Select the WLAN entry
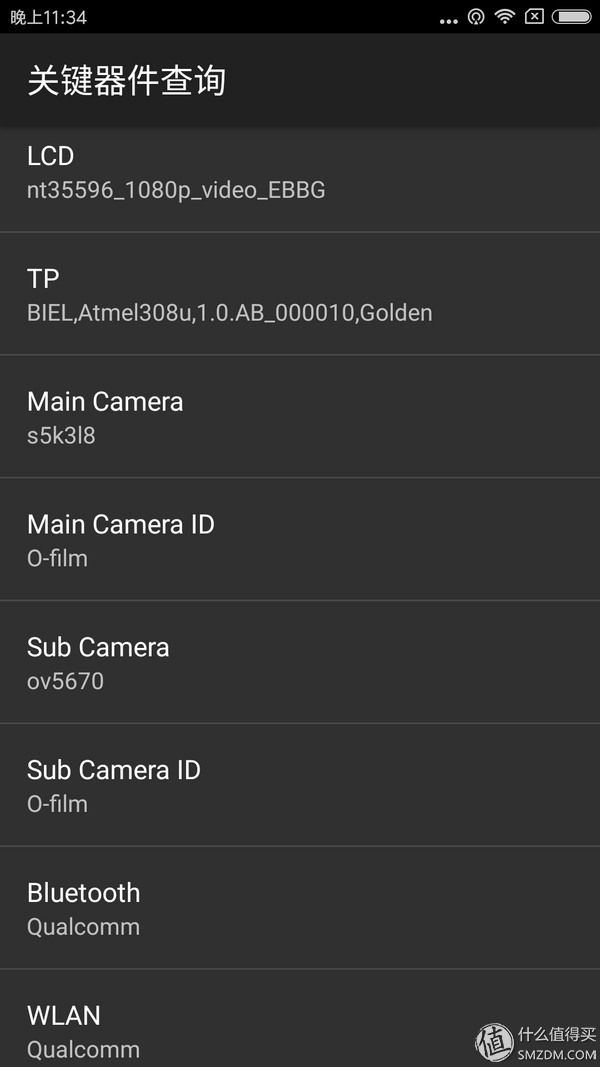This screenshot has height=1067, width=600. point(300,1019)
